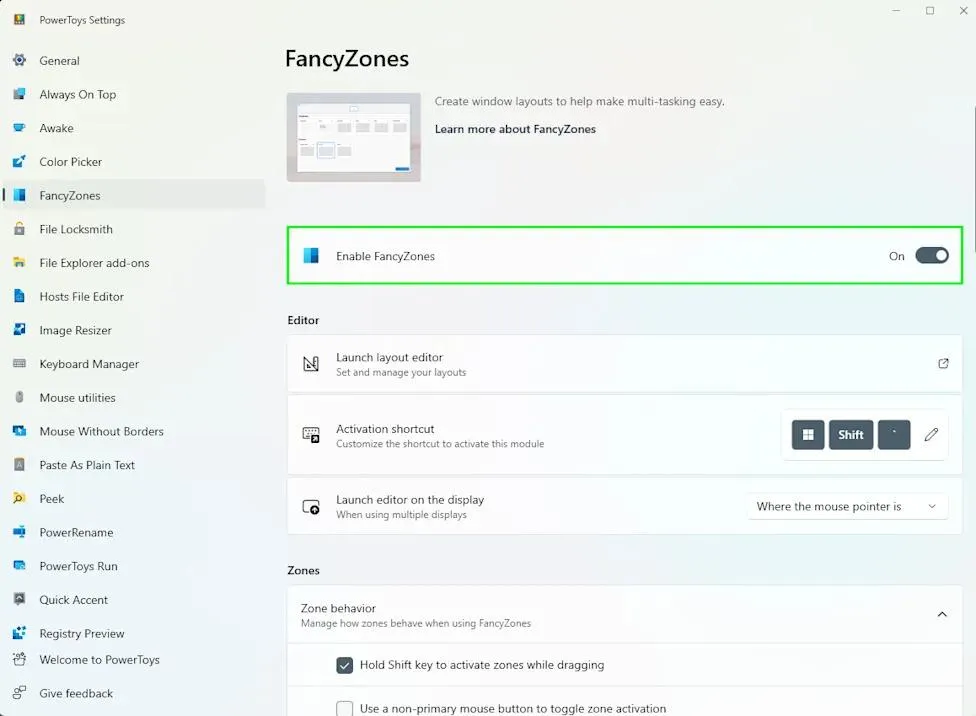Click the FancyZones preview thumbnail
This screenshot has width=976, height=716.
354,137
